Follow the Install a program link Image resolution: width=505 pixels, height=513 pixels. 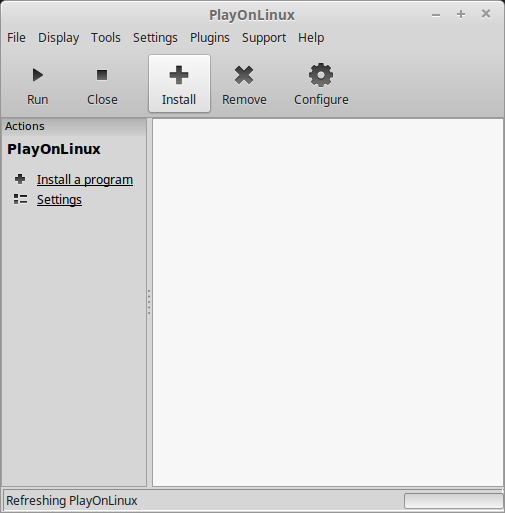point(85,180)
